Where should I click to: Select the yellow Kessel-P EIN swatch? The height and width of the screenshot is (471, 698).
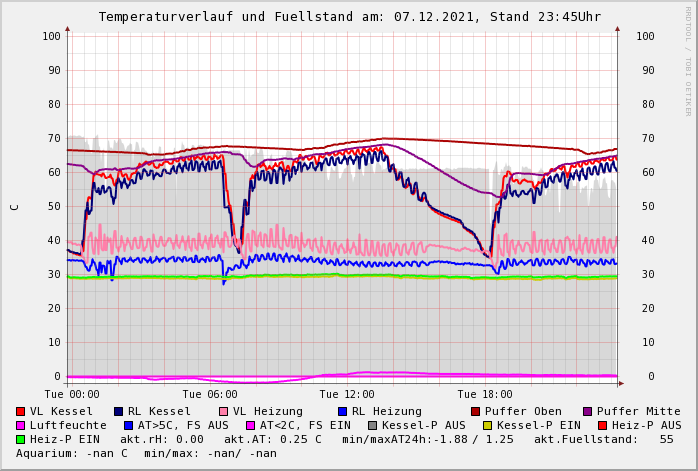(x=486, y=426)
